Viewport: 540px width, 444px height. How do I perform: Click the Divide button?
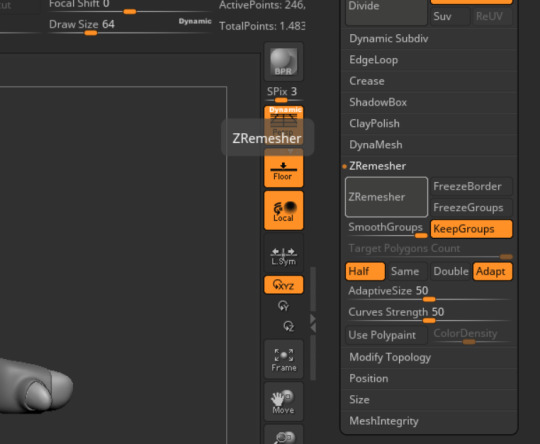(386, 11)
